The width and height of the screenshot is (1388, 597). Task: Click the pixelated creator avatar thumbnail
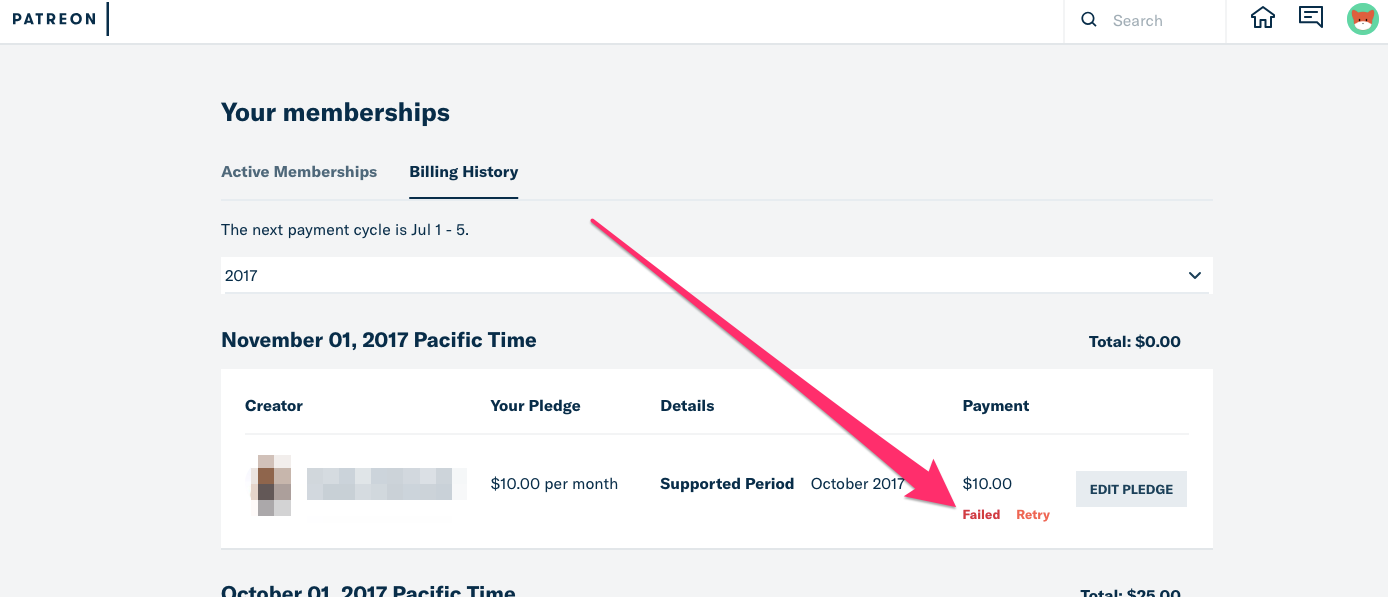coord(270,484)
